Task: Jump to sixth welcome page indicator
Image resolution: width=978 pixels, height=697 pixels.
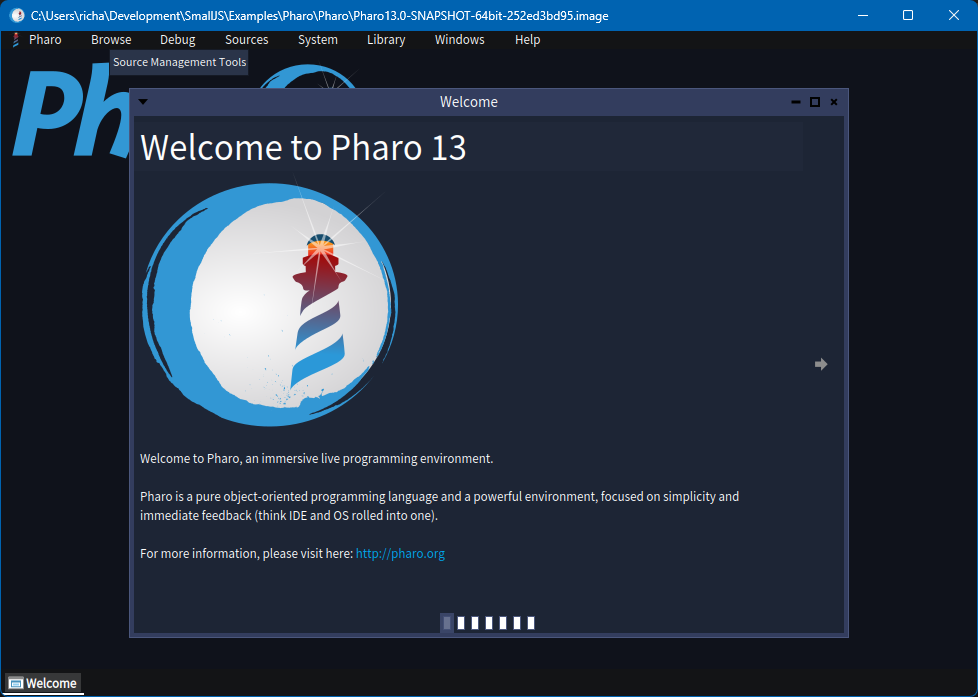Action: 517,623
